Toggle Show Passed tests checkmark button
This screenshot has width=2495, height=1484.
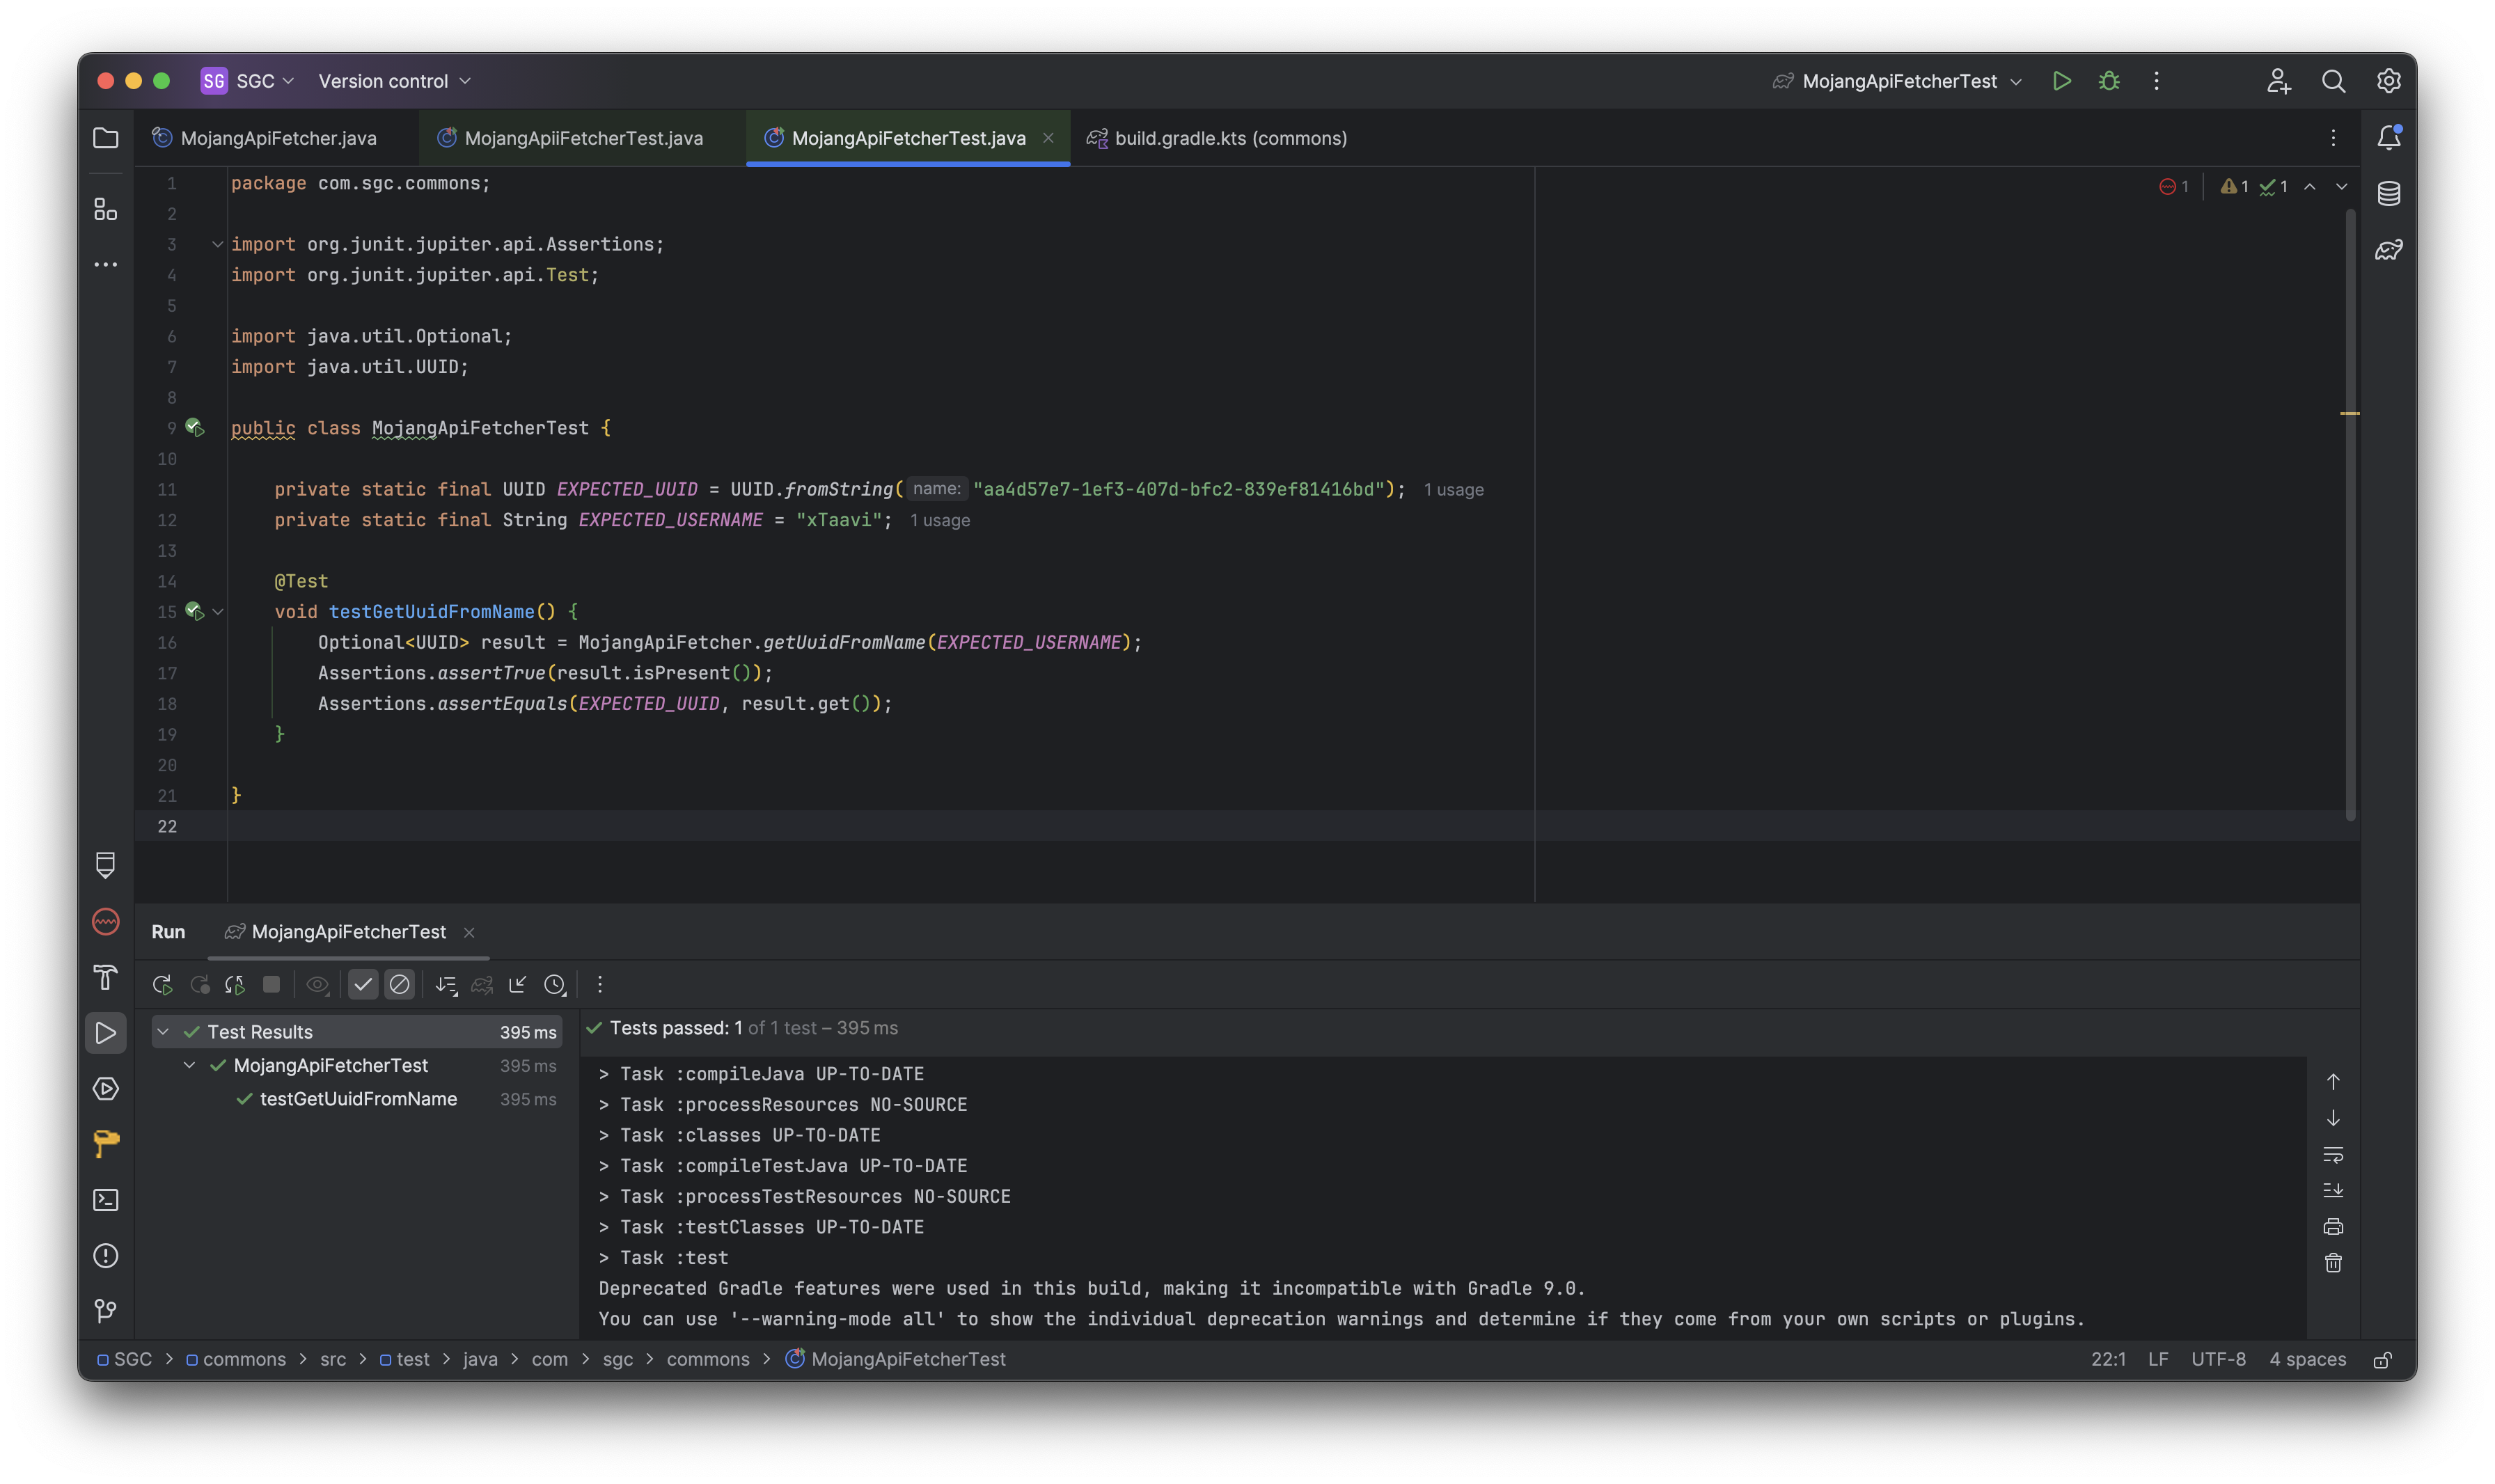(363, 985)
